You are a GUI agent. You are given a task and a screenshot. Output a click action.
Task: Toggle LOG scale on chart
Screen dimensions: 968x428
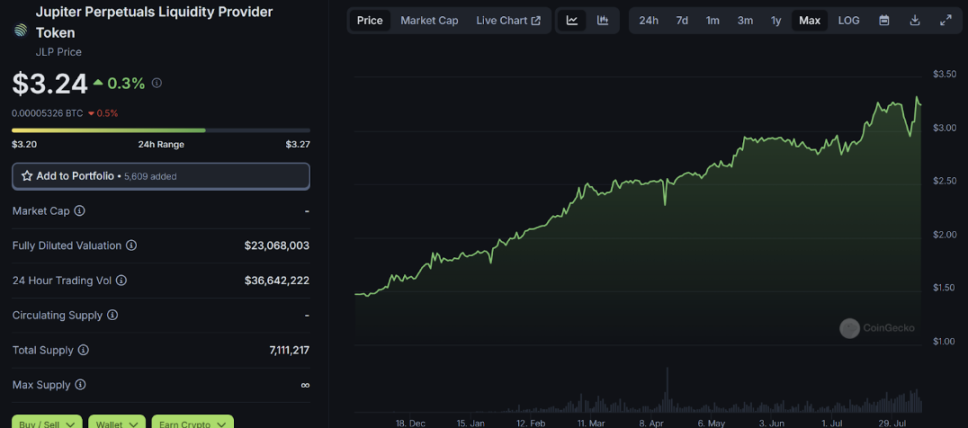click(x=848, y=20)
